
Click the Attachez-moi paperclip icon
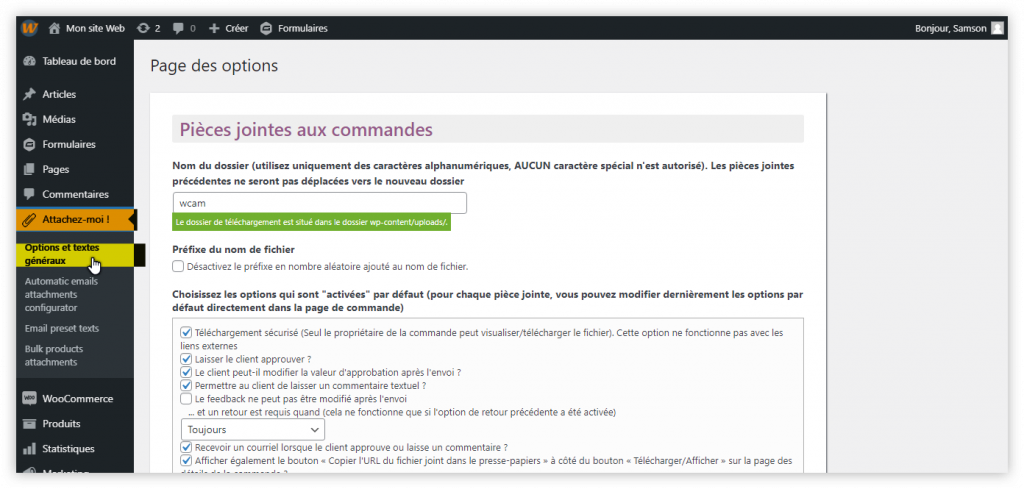29,219
